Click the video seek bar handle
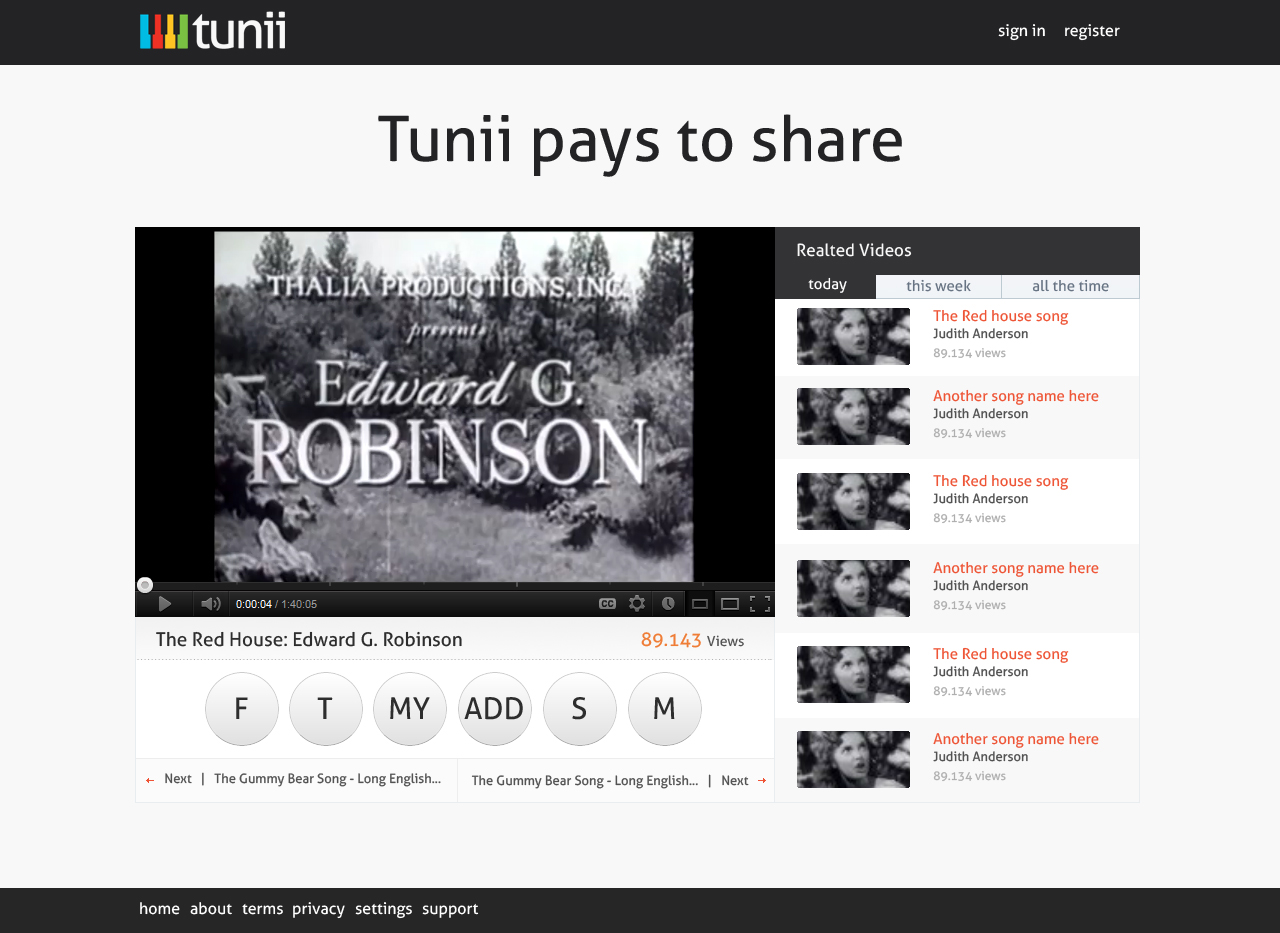This screenshot has height=933, width=1280. [x=145, y=585]
